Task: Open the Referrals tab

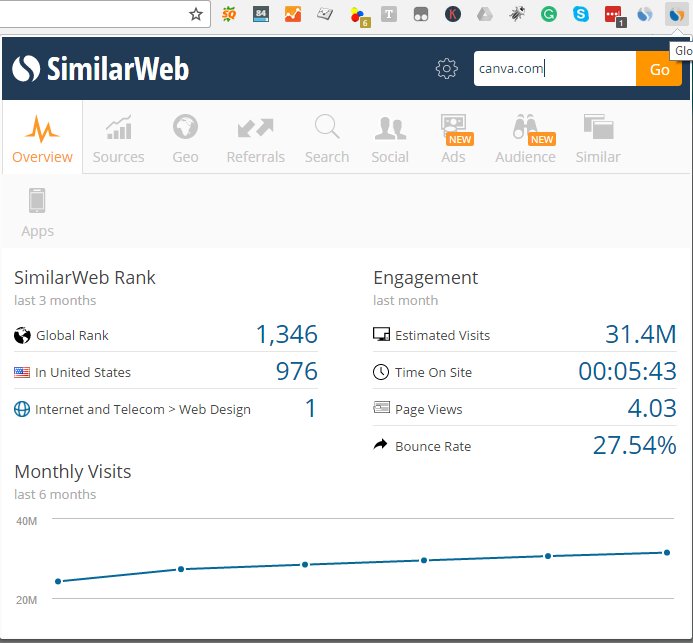Action: point(255,138)
